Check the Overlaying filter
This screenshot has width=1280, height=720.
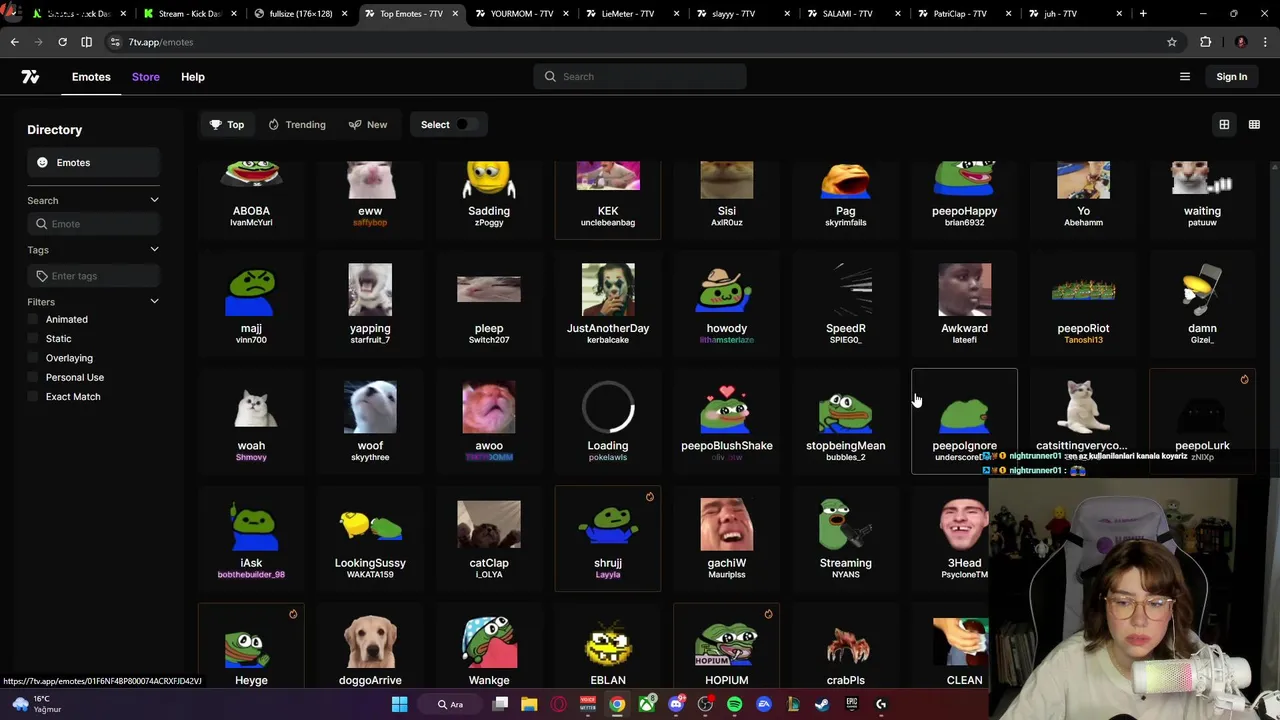coord(33,358)
